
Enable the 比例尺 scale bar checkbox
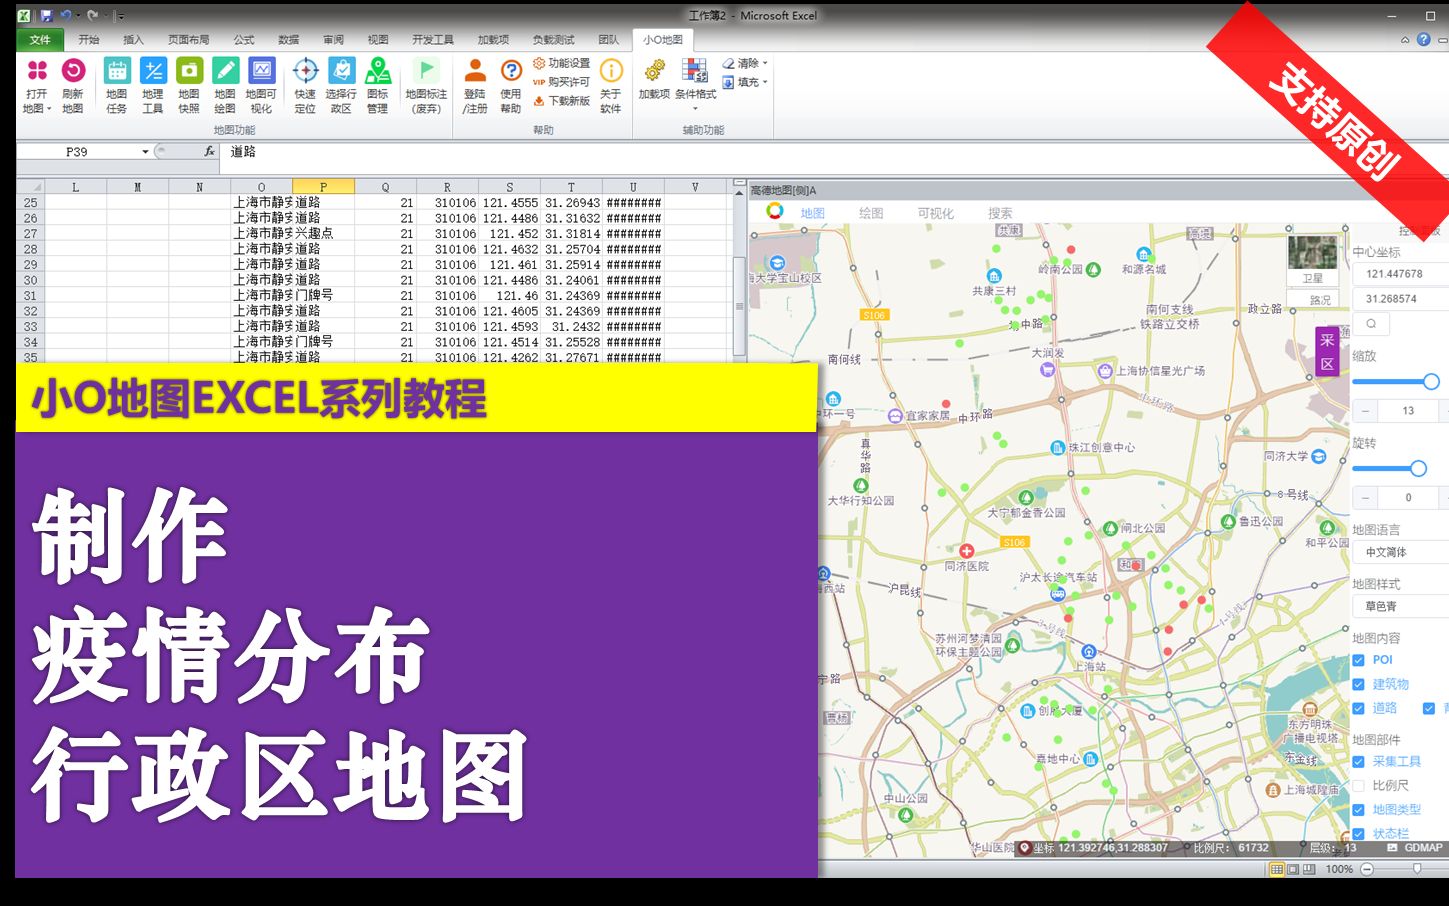[x=1358, y=786]
